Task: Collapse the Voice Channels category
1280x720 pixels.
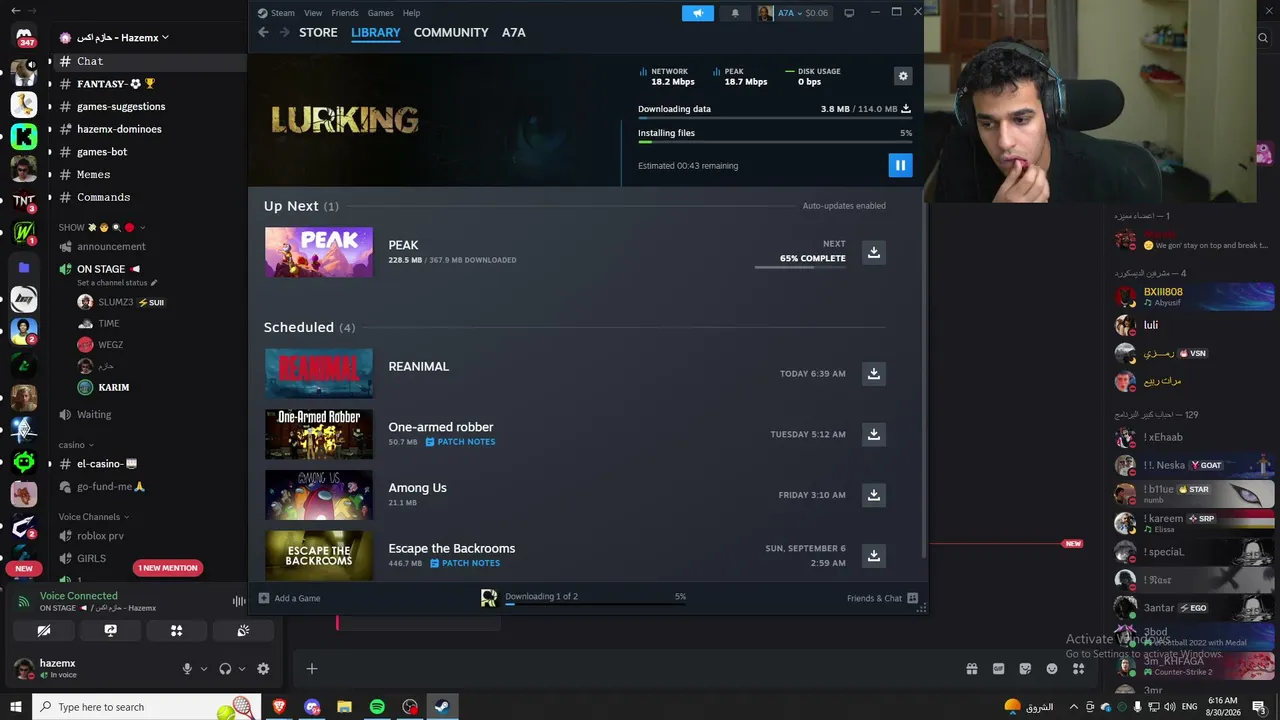Action: (x=94, y=517)
